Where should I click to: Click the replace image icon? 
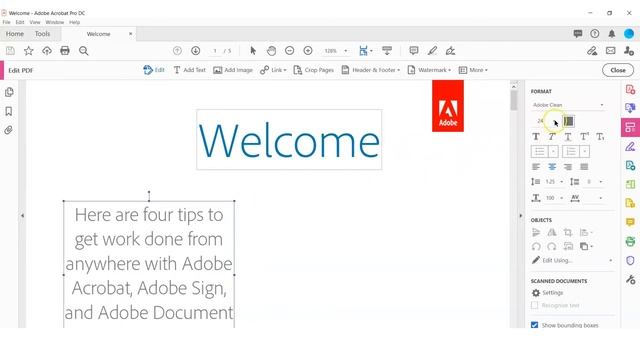pyautogui.click(x=568, y=246)
